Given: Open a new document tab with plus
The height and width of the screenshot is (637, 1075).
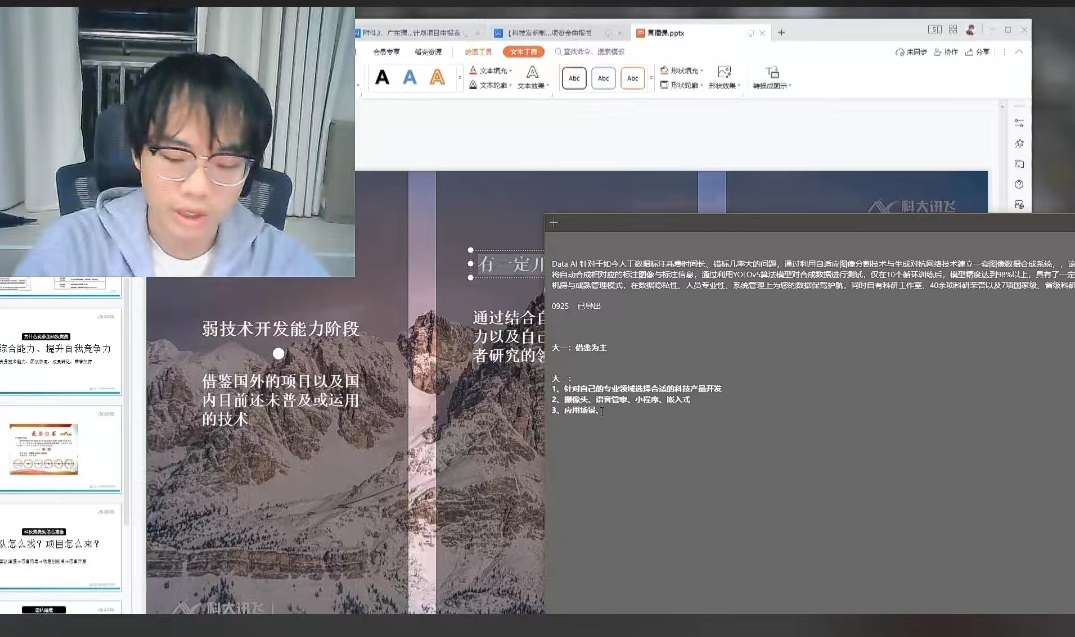Looking at the screenshot, I should [x=781, y=32].
